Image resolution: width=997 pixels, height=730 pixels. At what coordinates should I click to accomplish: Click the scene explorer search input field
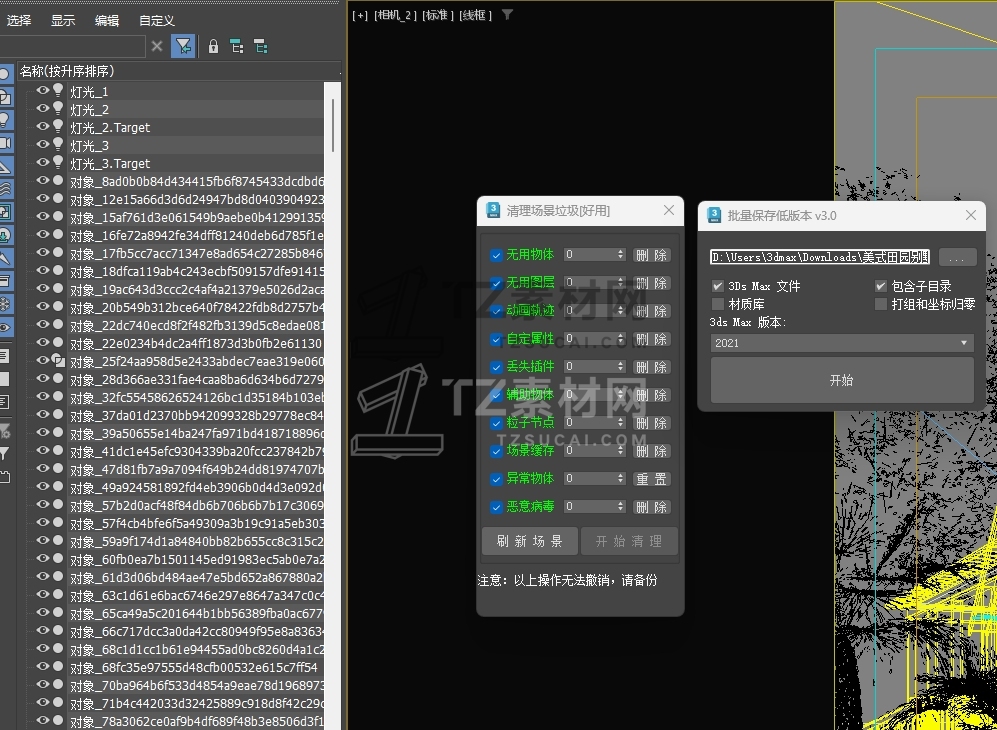pyautogui.click(x=72, y=46)
